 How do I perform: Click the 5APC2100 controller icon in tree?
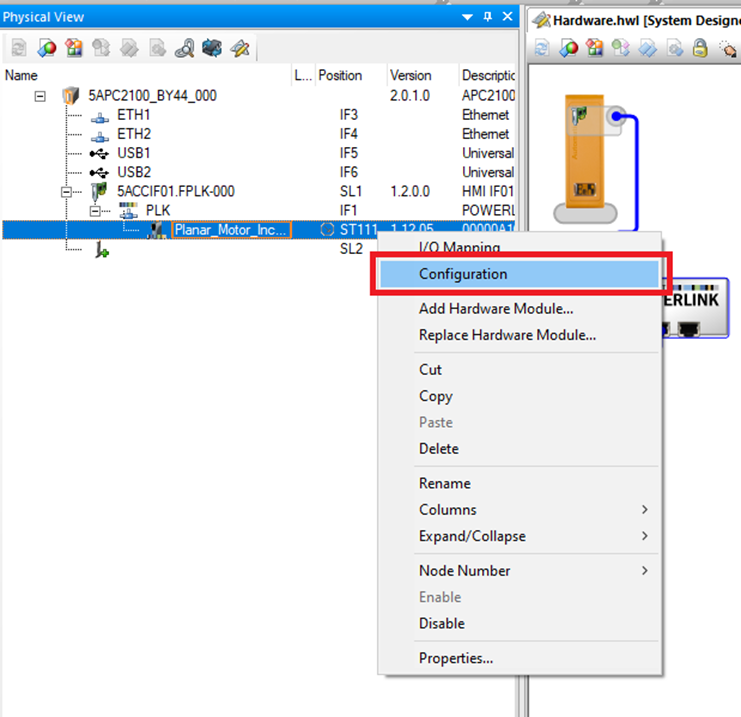[x=70, y=96]
